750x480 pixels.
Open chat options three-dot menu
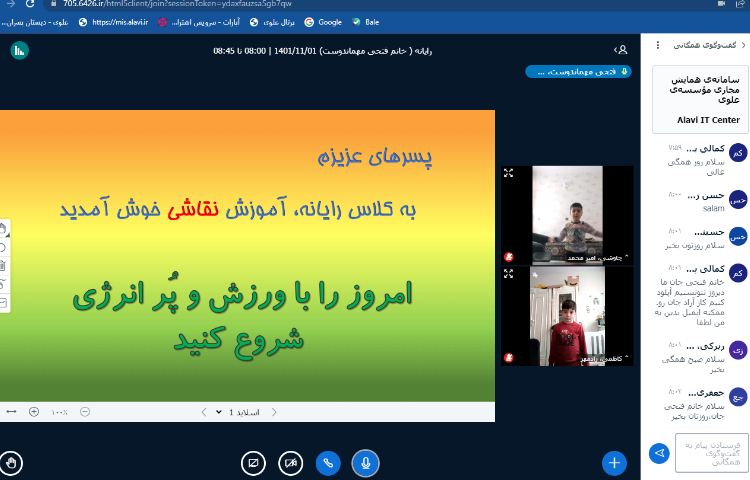tap(658, 45)
